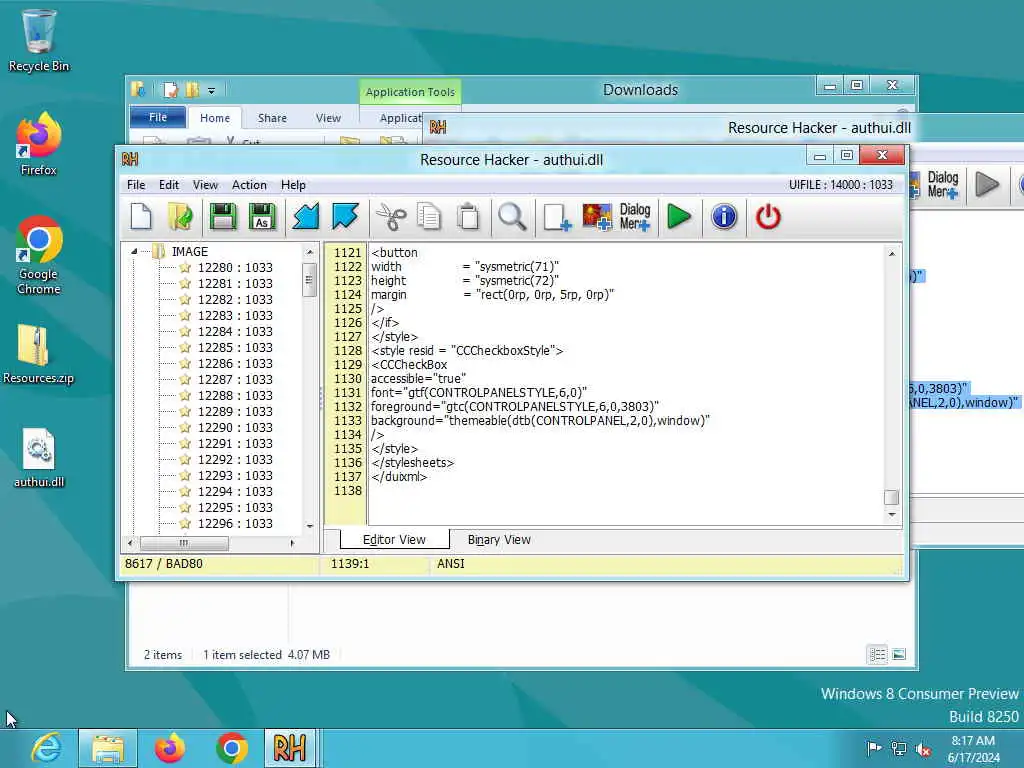Screen dimensions: 1024x768
Task: Open the Action menu
Action: coord(249,185)
